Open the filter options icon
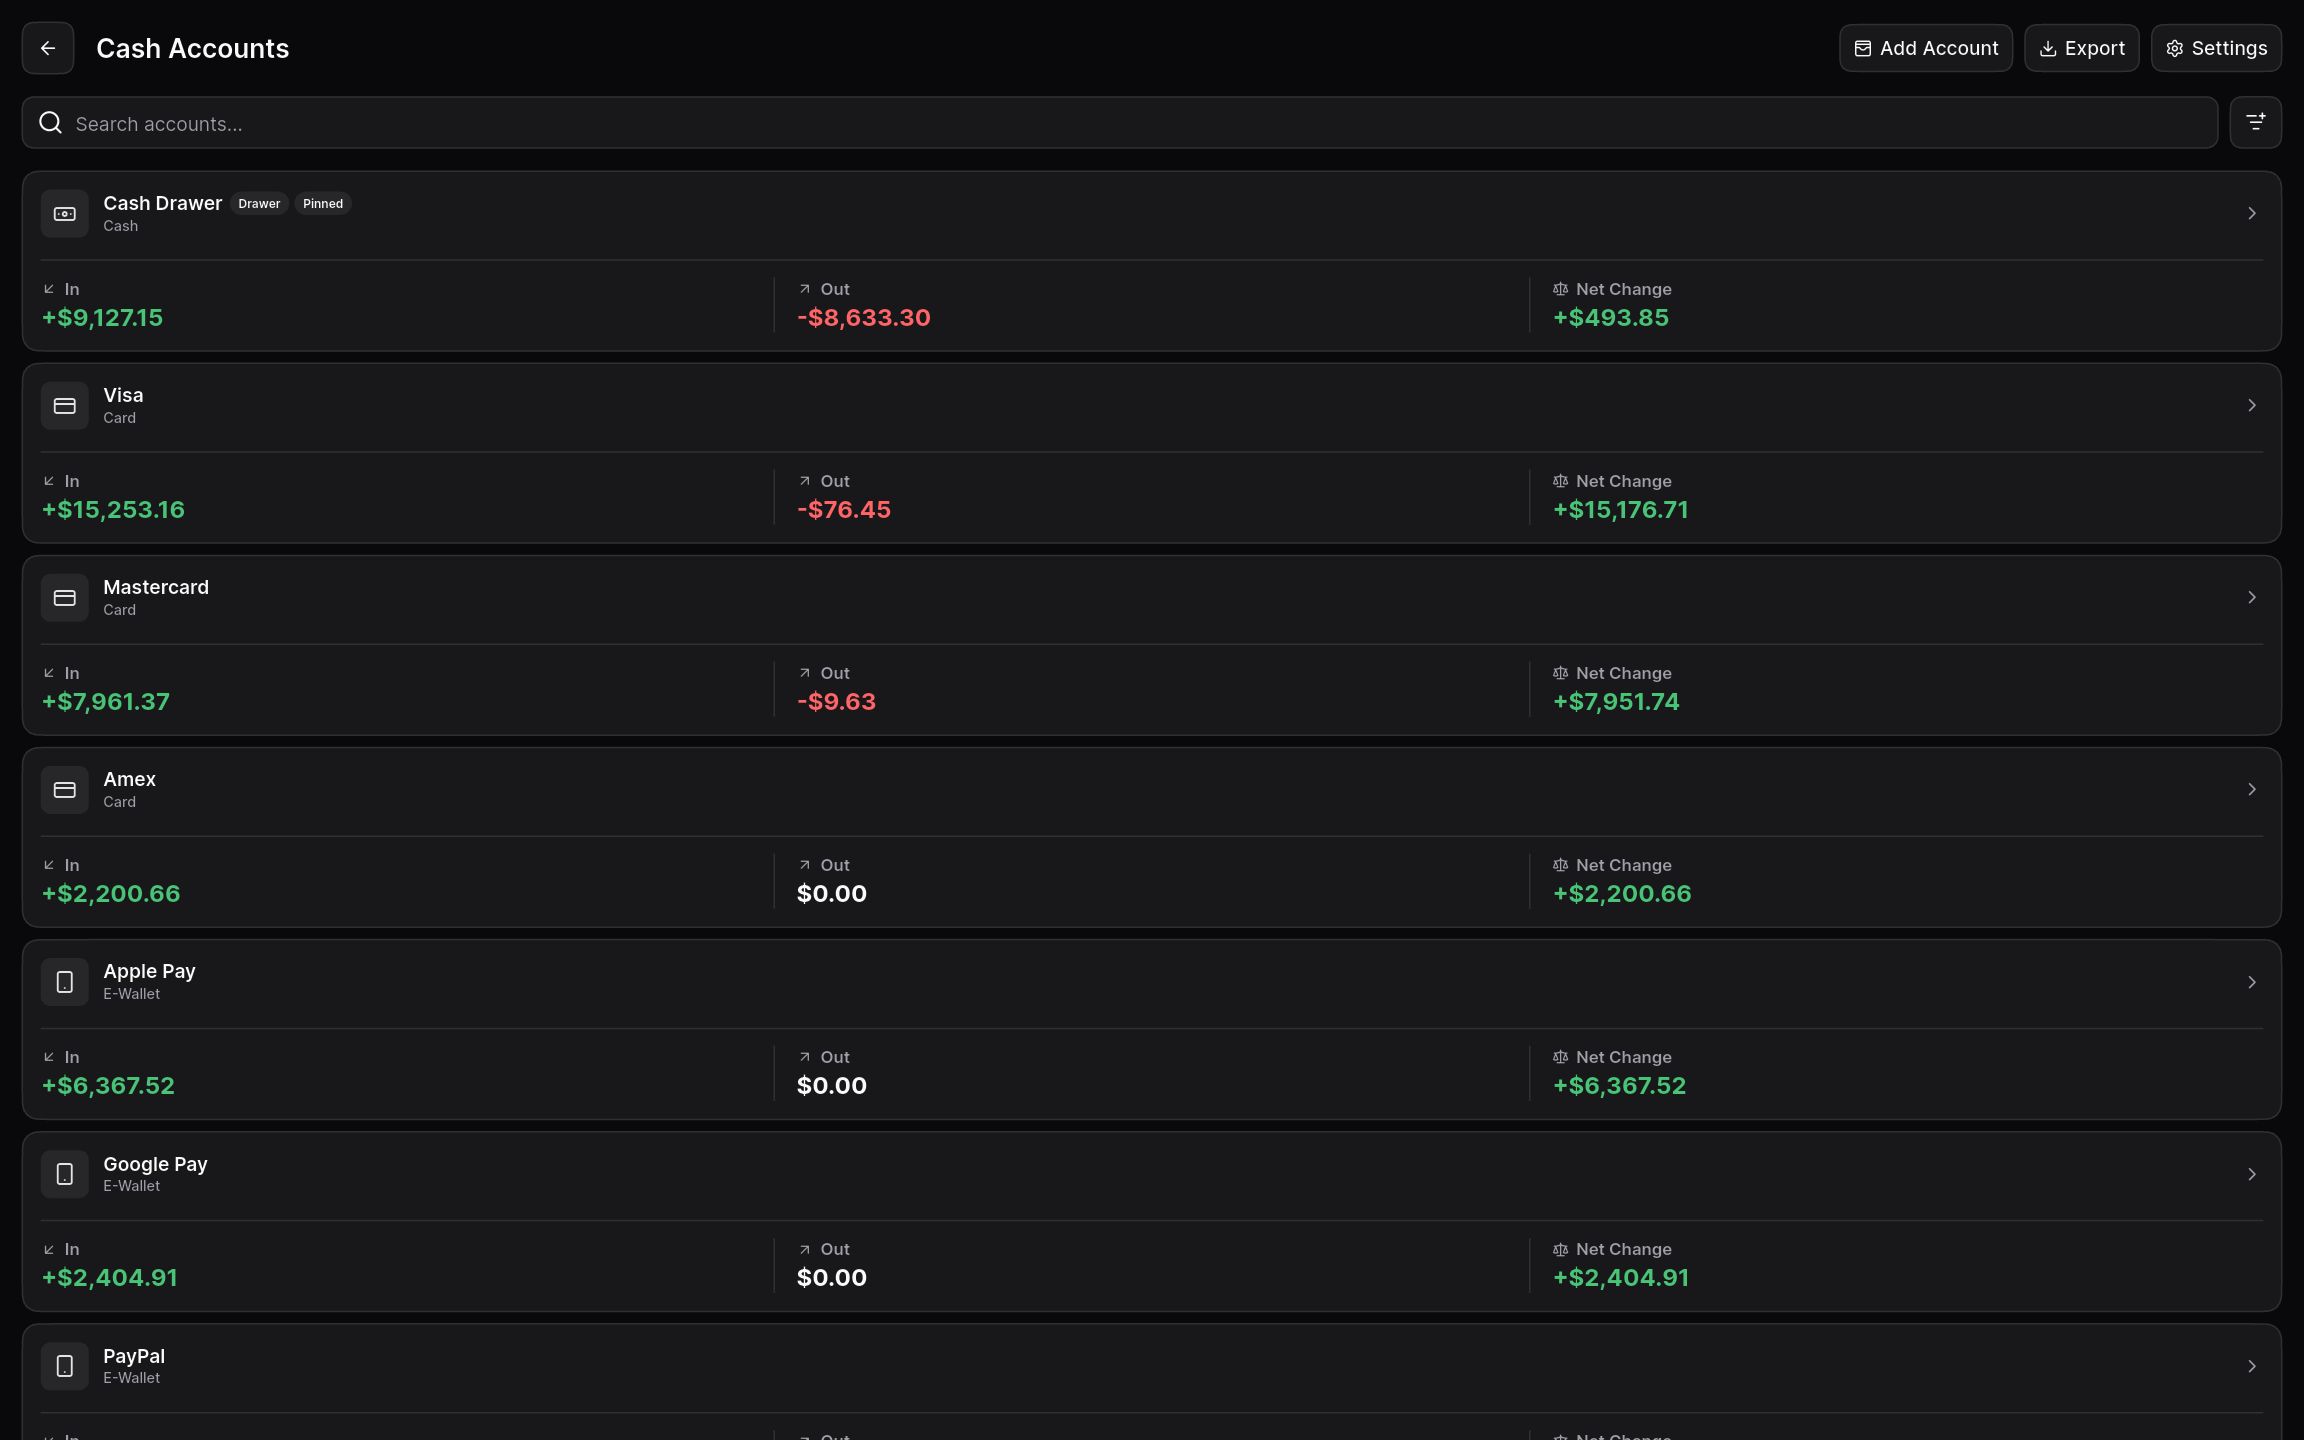Viewport: 2304px width, 1440px height. (2255, 122)
